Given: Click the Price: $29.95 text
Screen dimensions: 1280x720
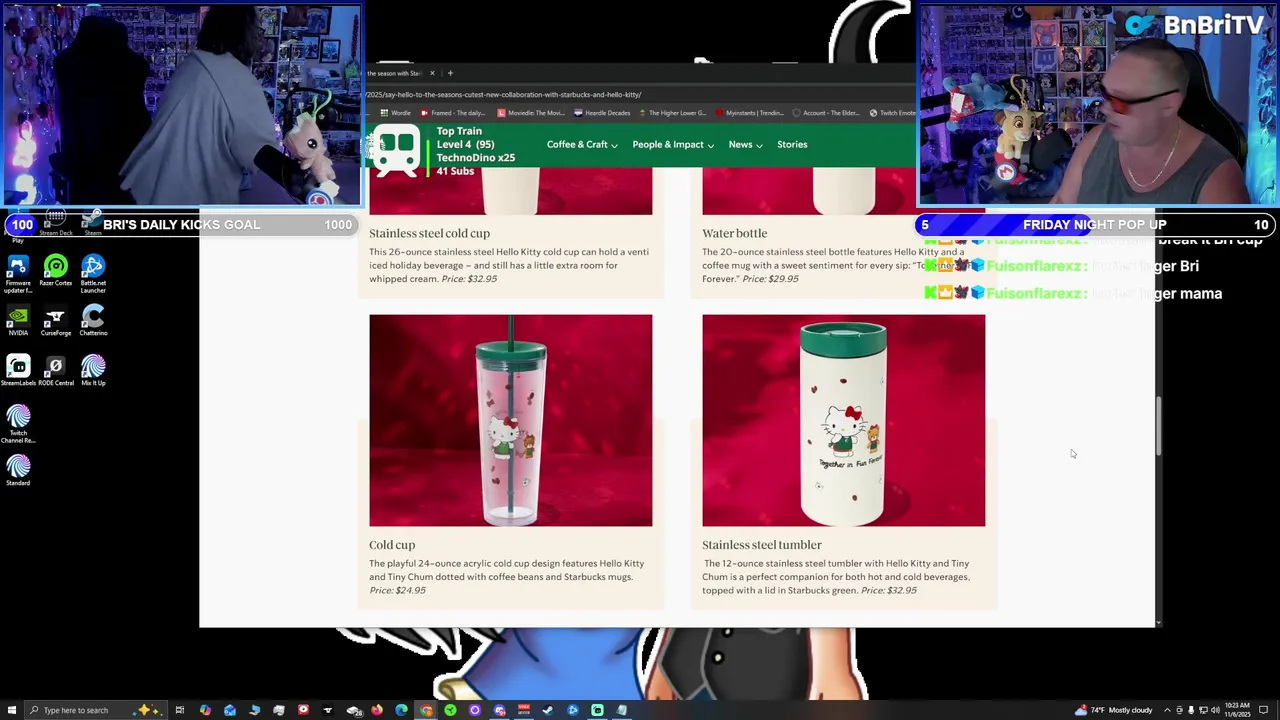Looking at the screenshot, I should tap(770, 279).
